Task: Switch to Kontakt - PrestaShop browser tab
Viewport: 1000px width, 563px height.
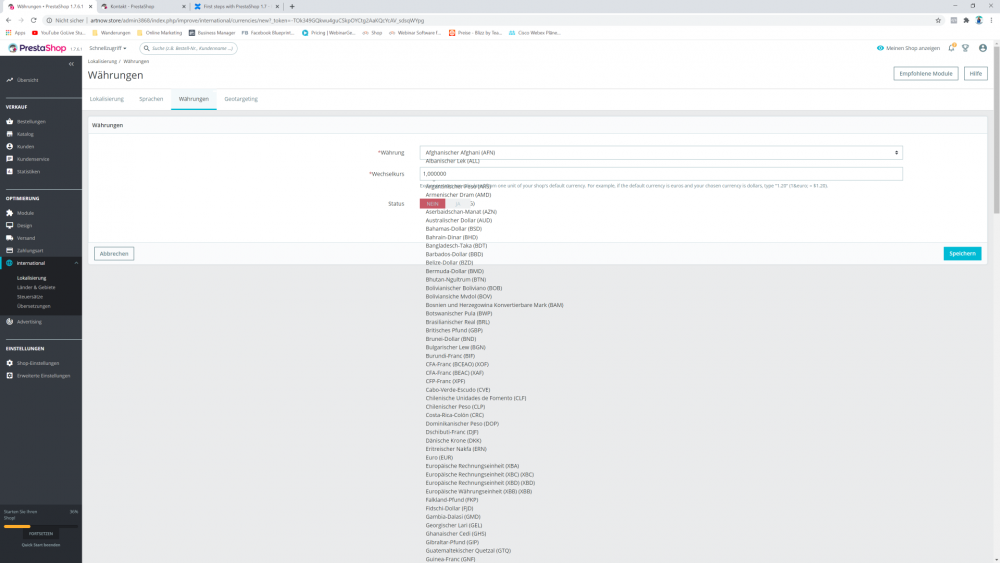Action: [x=142, y=6]
